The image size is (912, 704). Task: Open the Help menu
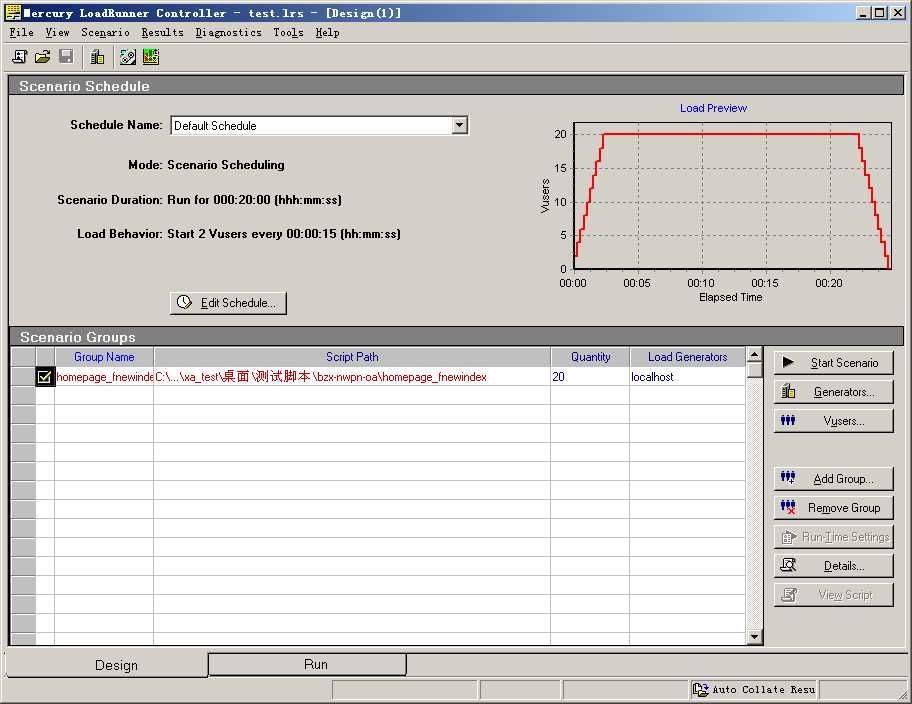[x=327, y=33]
